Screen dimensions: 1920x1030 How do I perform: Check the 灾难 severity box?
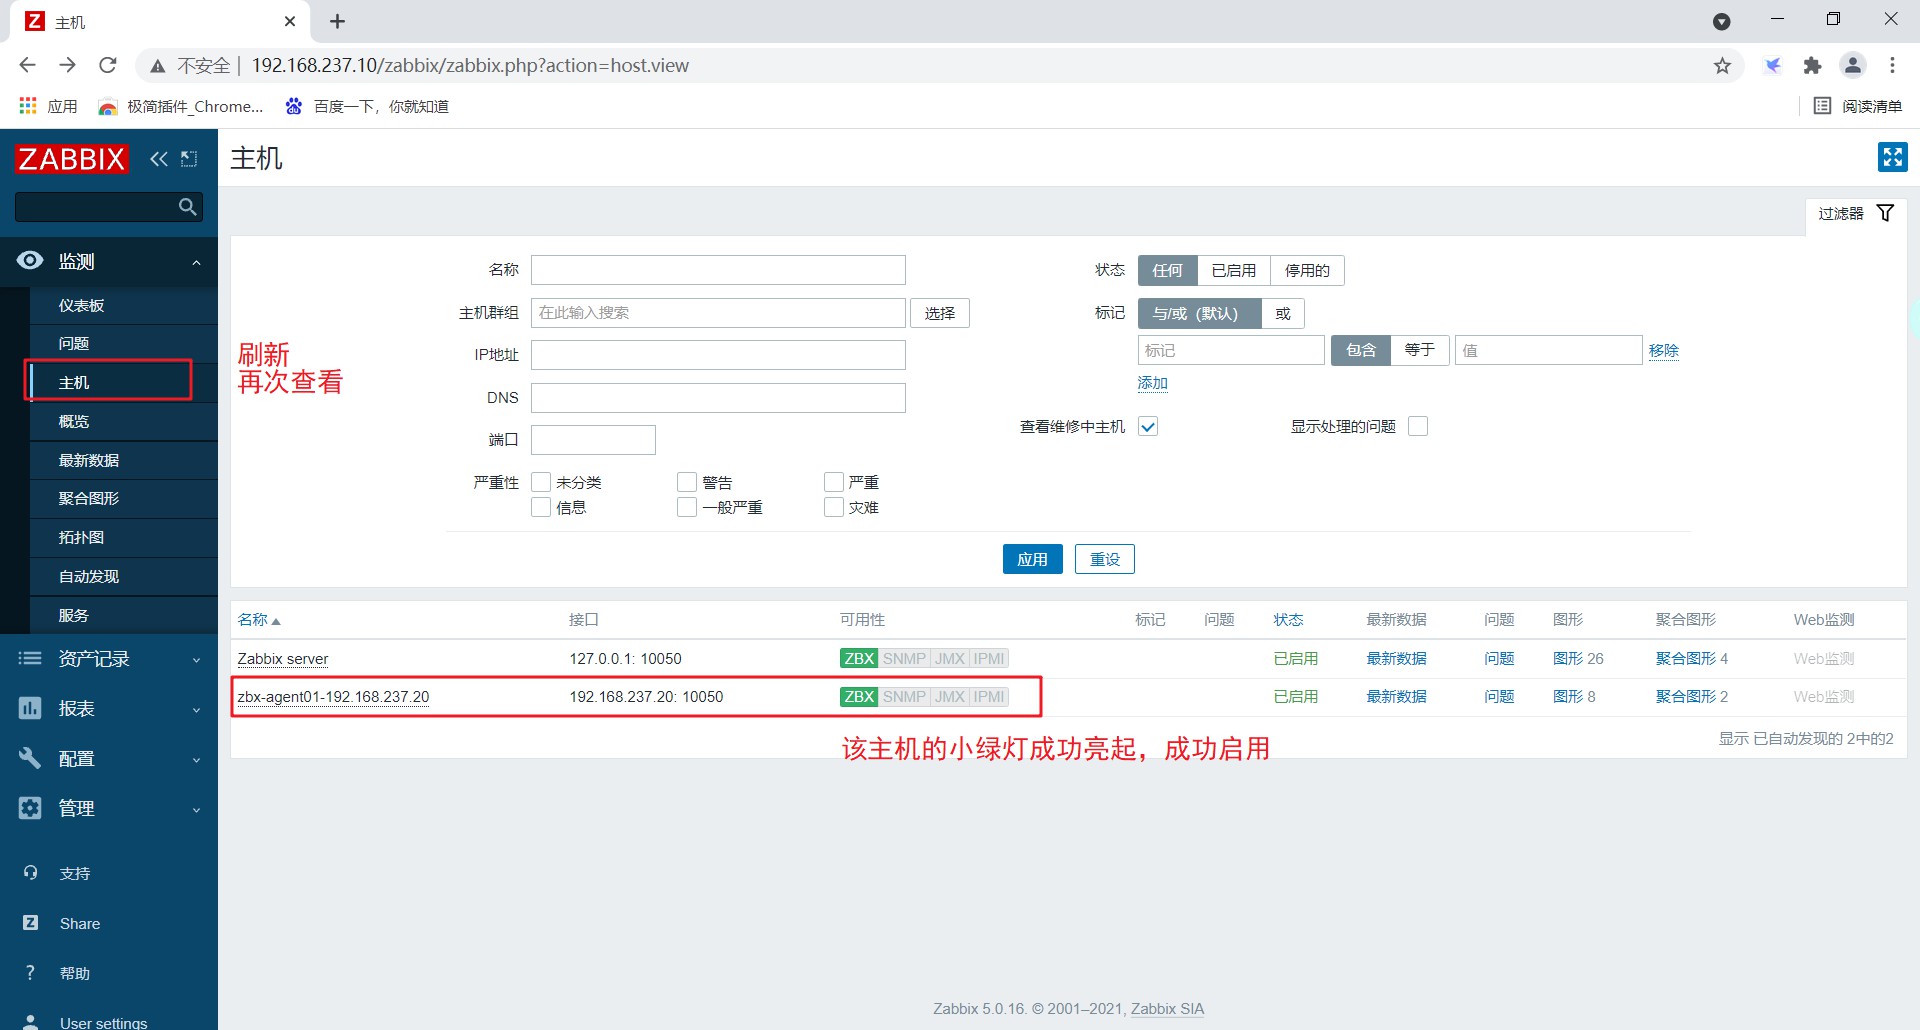(834, 507)
